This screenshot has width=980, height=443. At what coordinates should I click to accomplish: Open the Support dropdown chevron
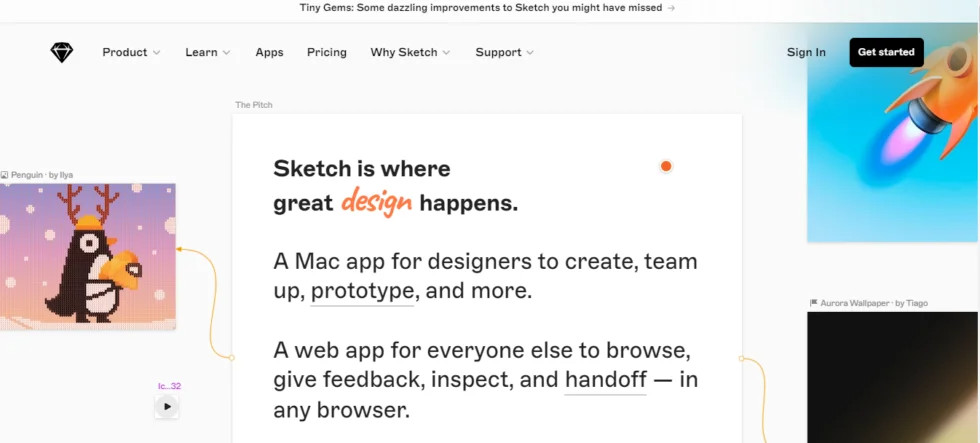click(x=530, y=53)
